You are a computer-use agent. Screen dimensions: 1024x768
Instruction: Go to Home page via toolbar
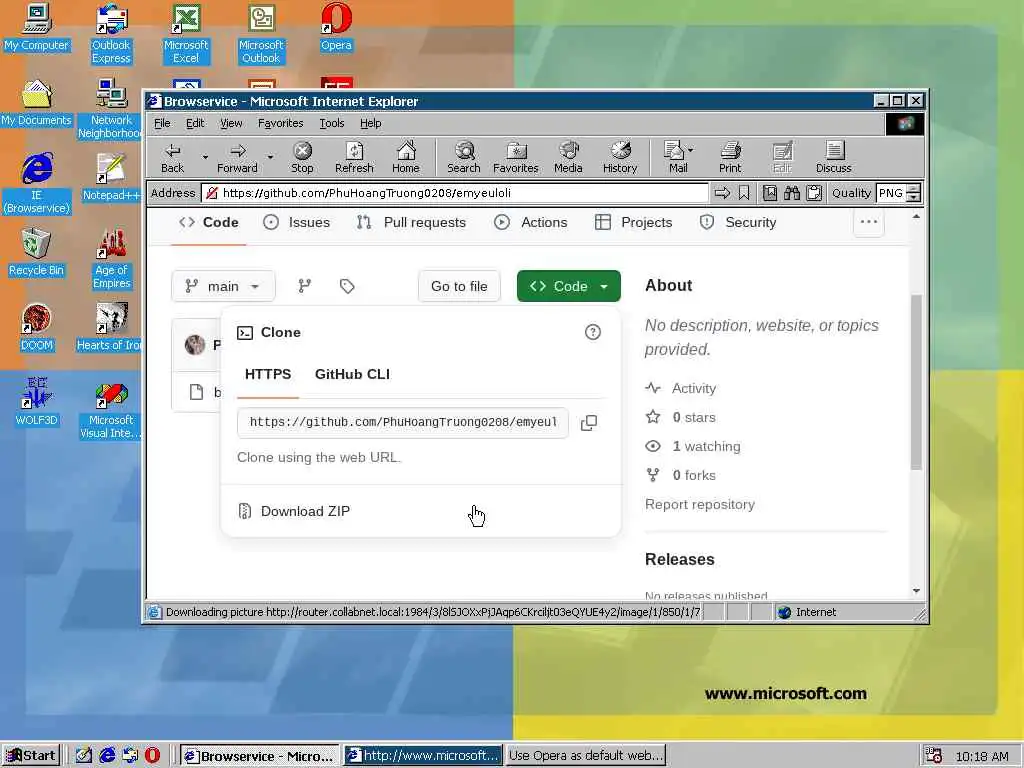(x=406, y=157)
